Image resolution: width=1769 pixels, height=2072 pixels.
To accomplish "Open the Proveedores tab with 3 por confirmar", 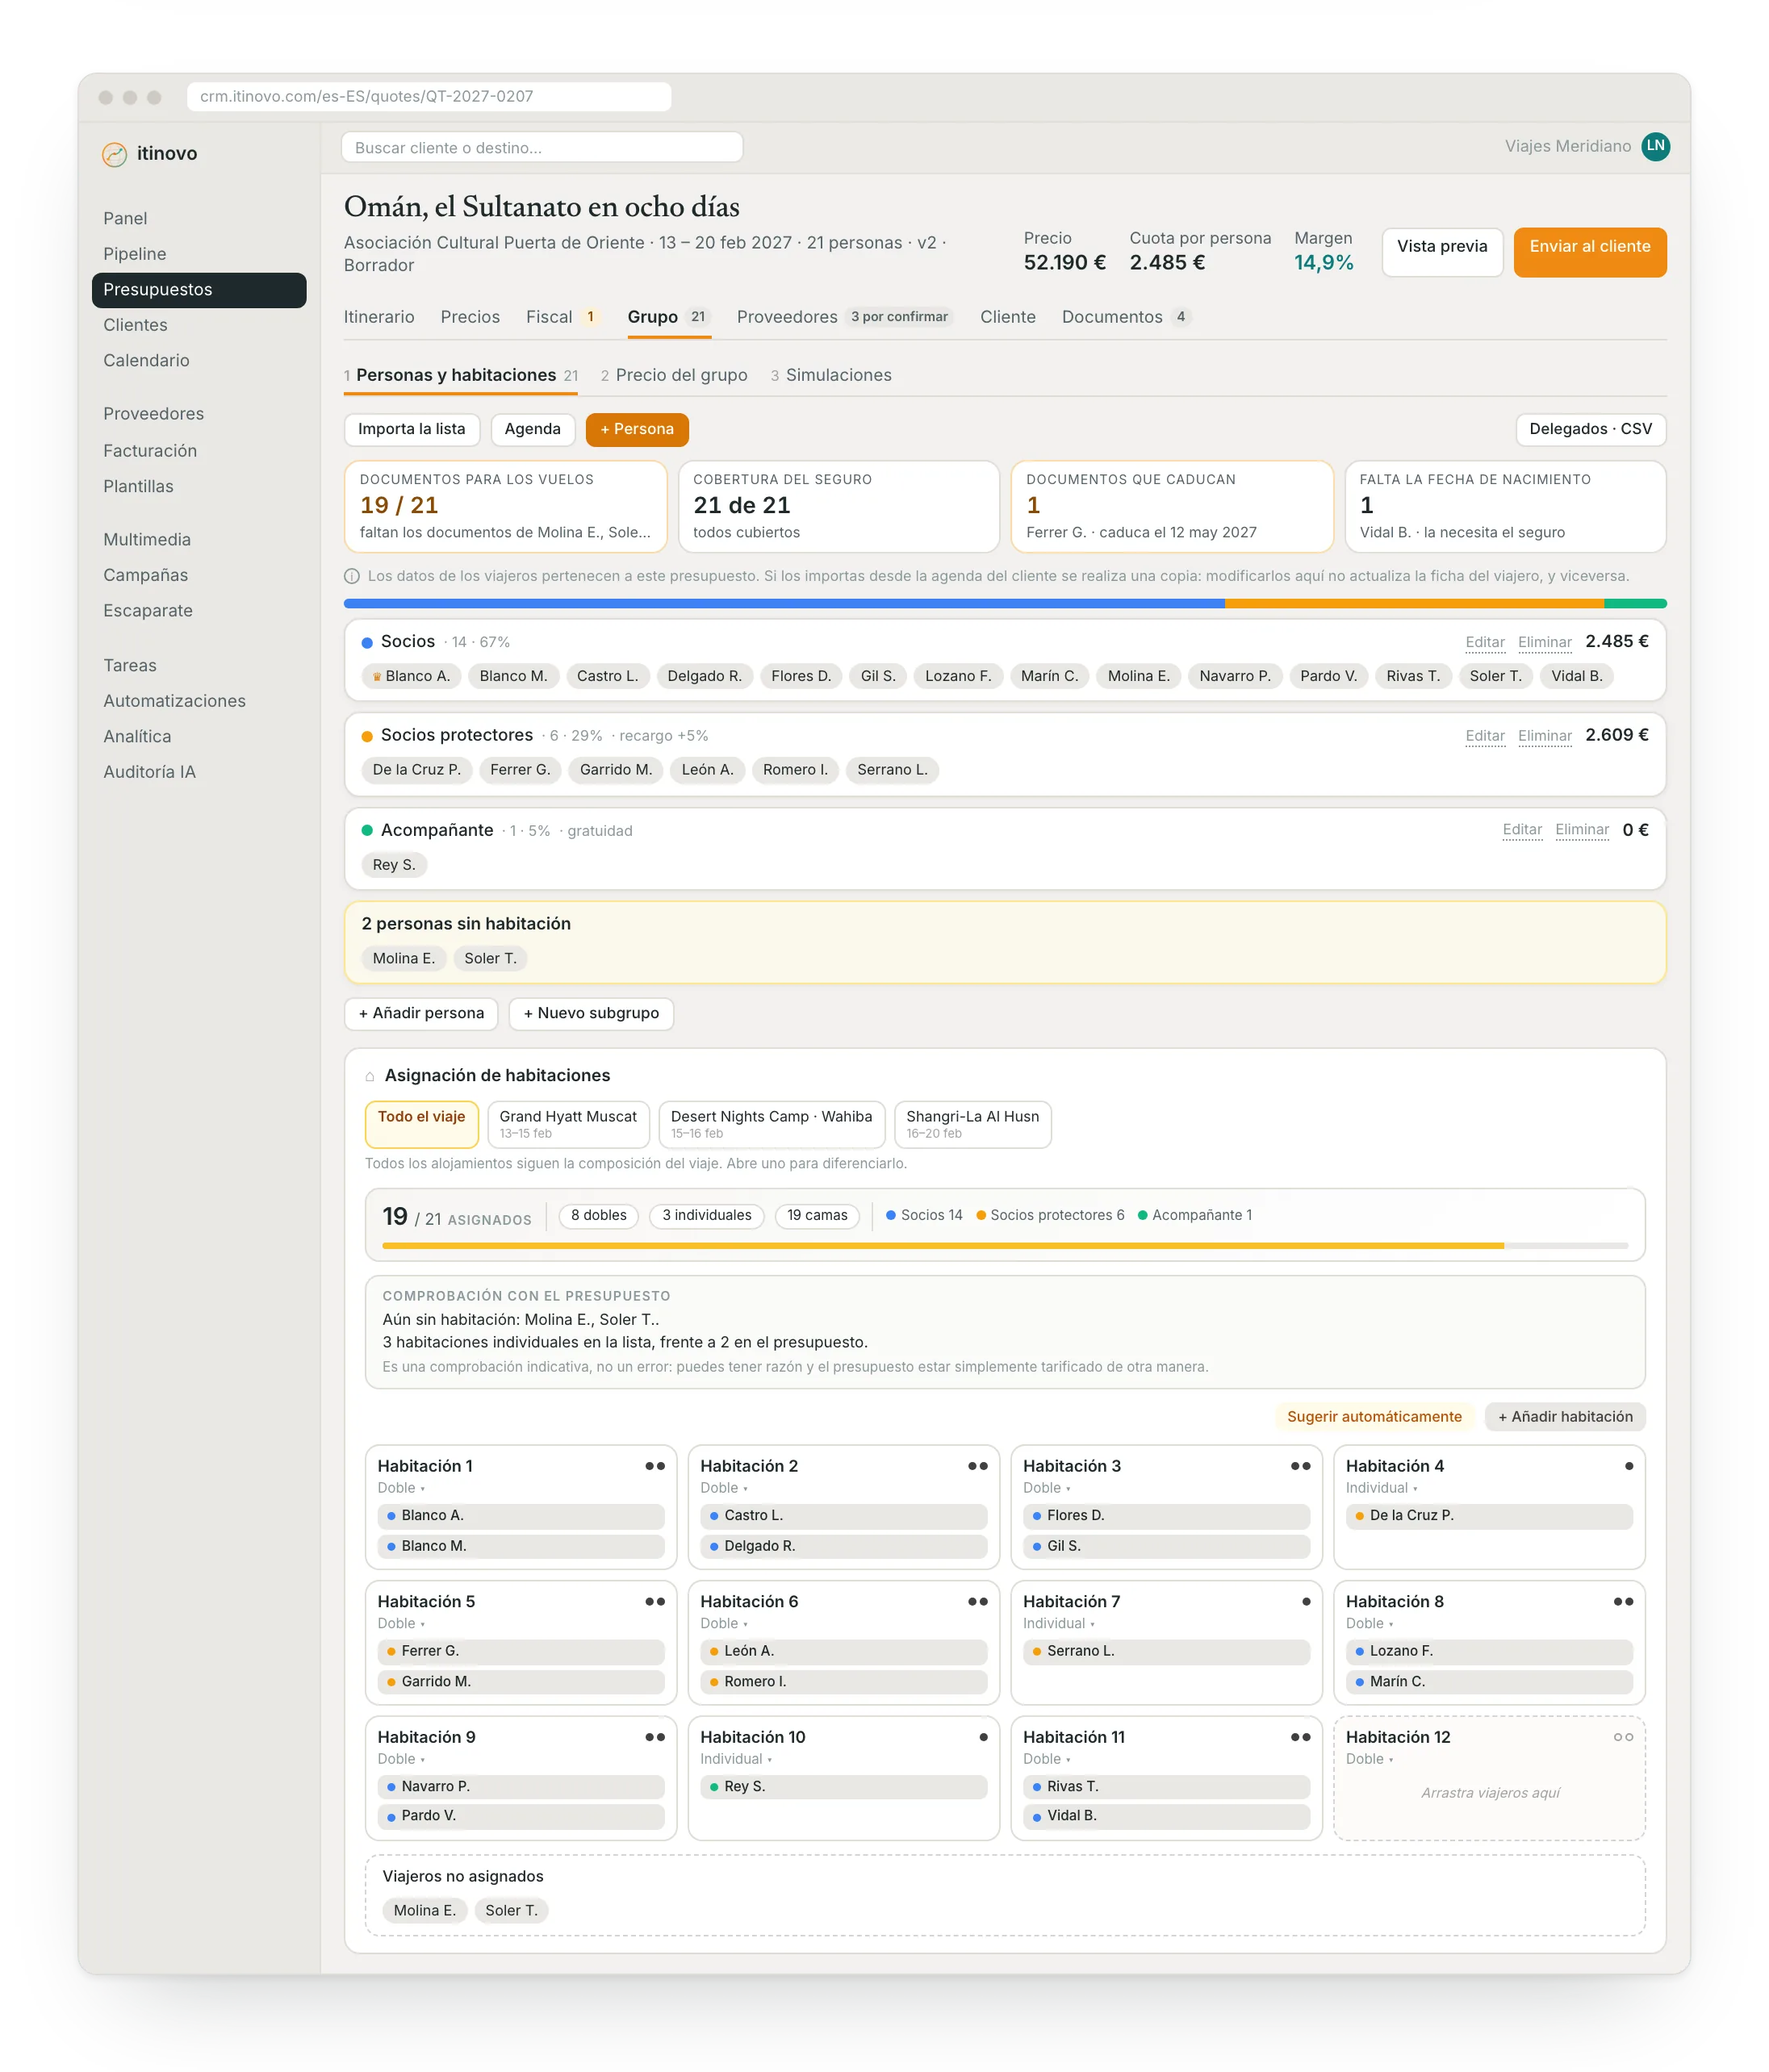I will click(x=845, y=317).
